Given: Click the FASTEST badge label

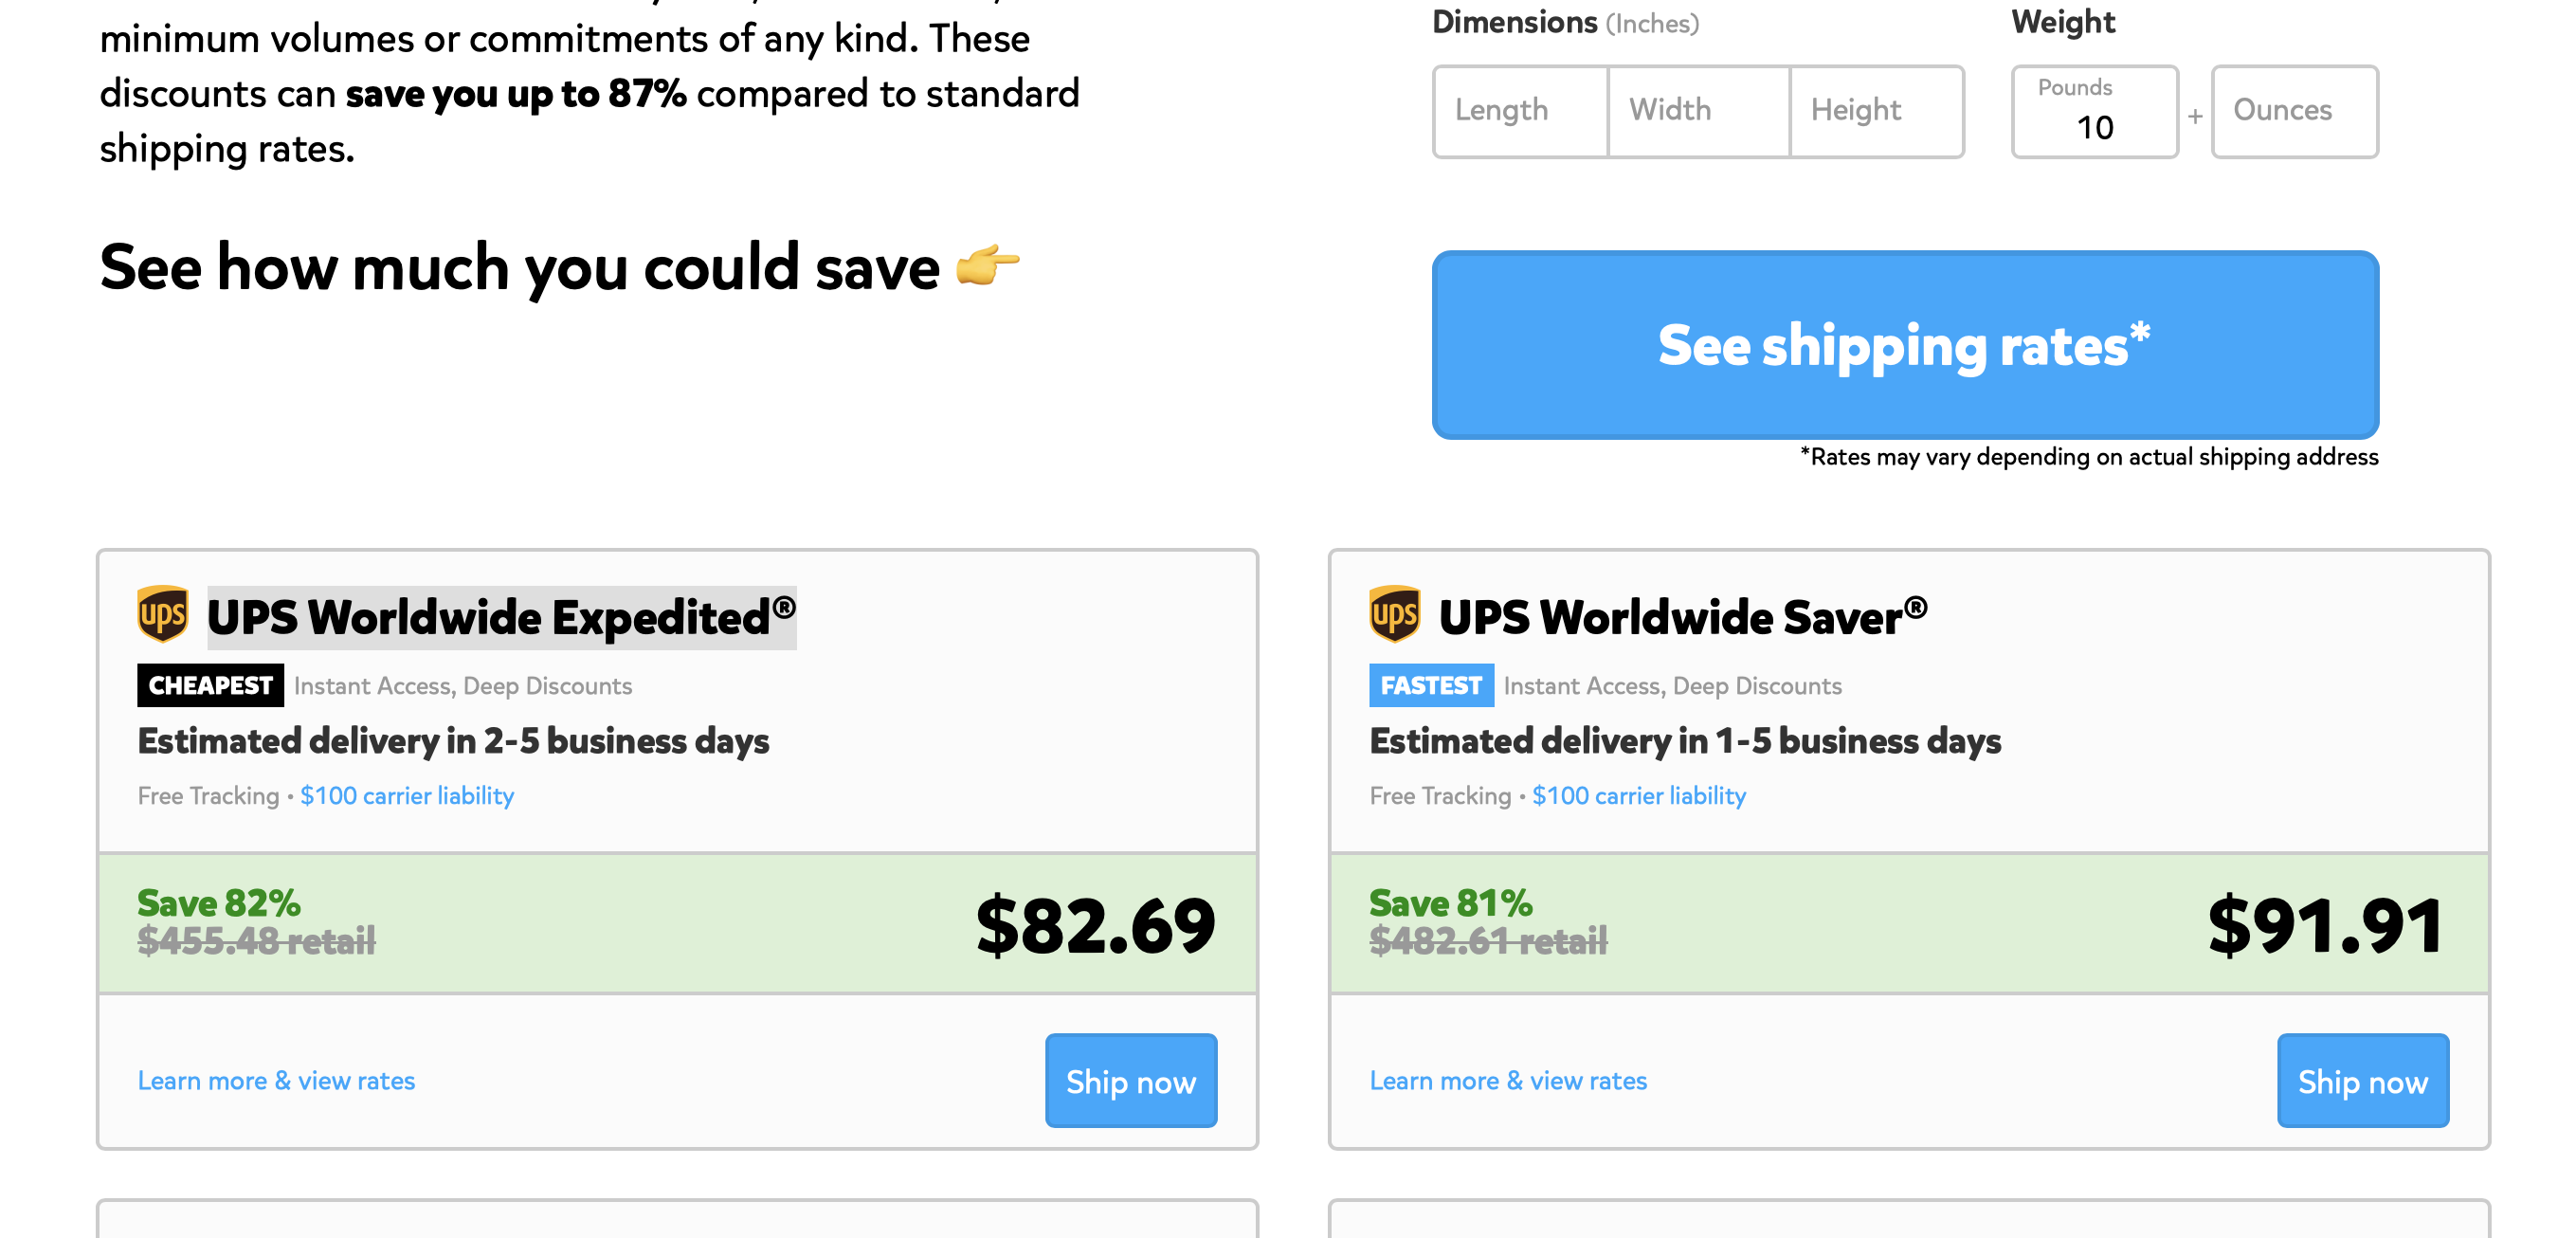Looking at the screenshot, I should tap(1431, 685).
